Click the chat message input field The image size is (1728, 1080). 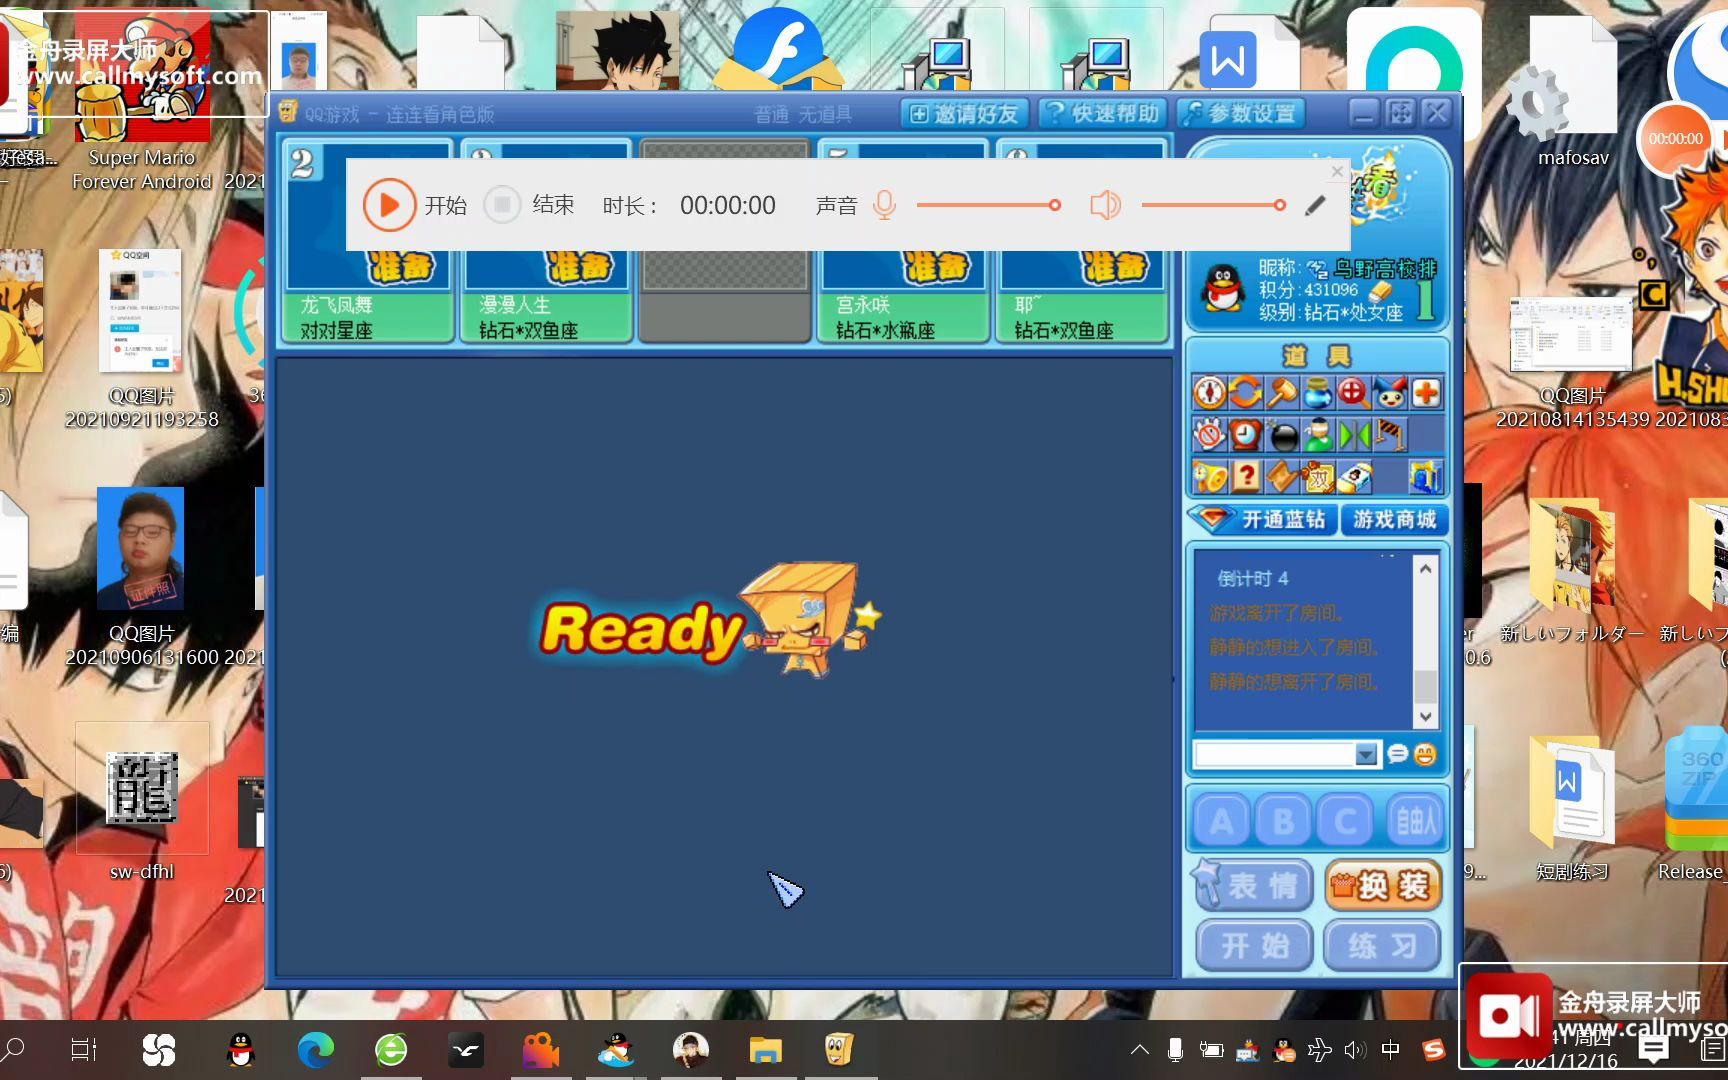click(x=1275, y=754)
